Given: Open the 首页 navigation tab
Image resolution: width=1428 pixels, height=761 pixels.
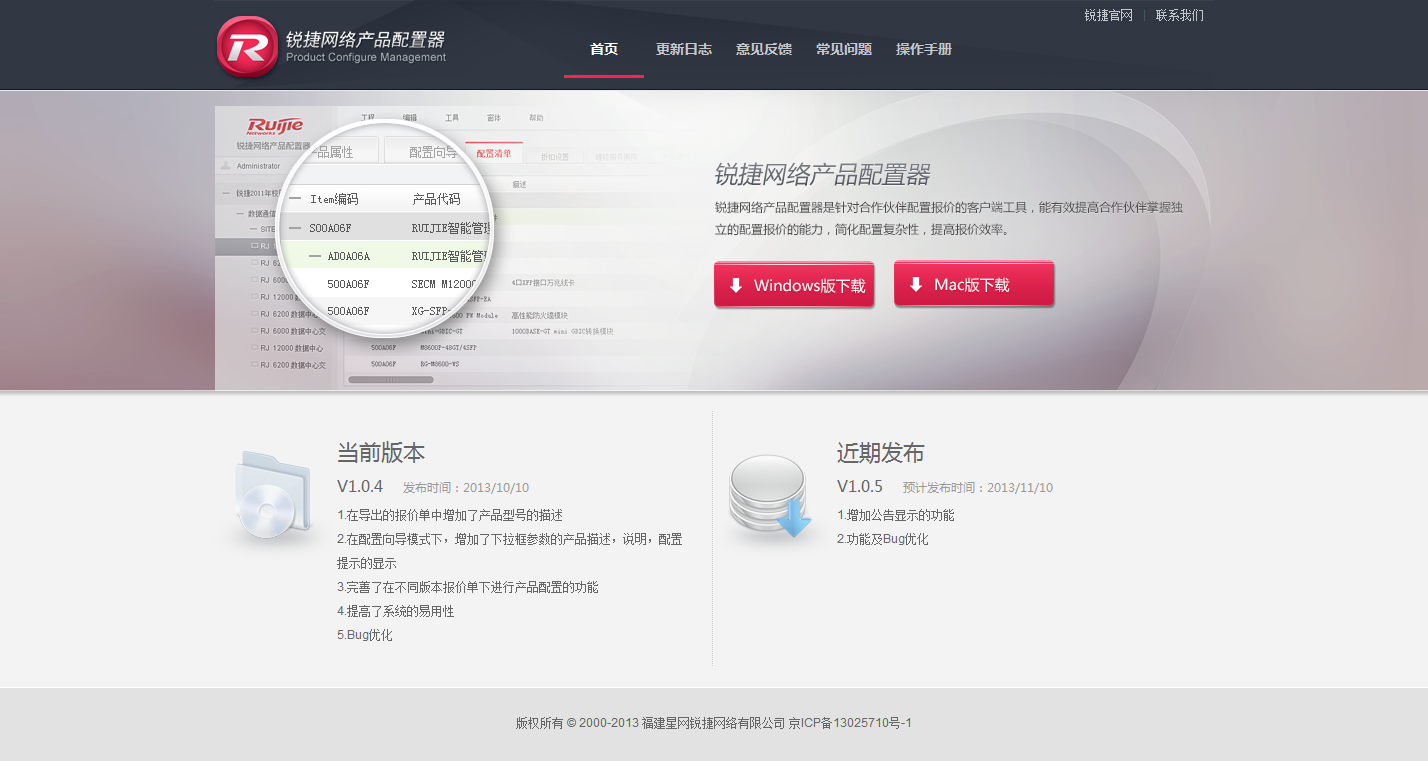Looking at the screenshot, I should (604, 49).
